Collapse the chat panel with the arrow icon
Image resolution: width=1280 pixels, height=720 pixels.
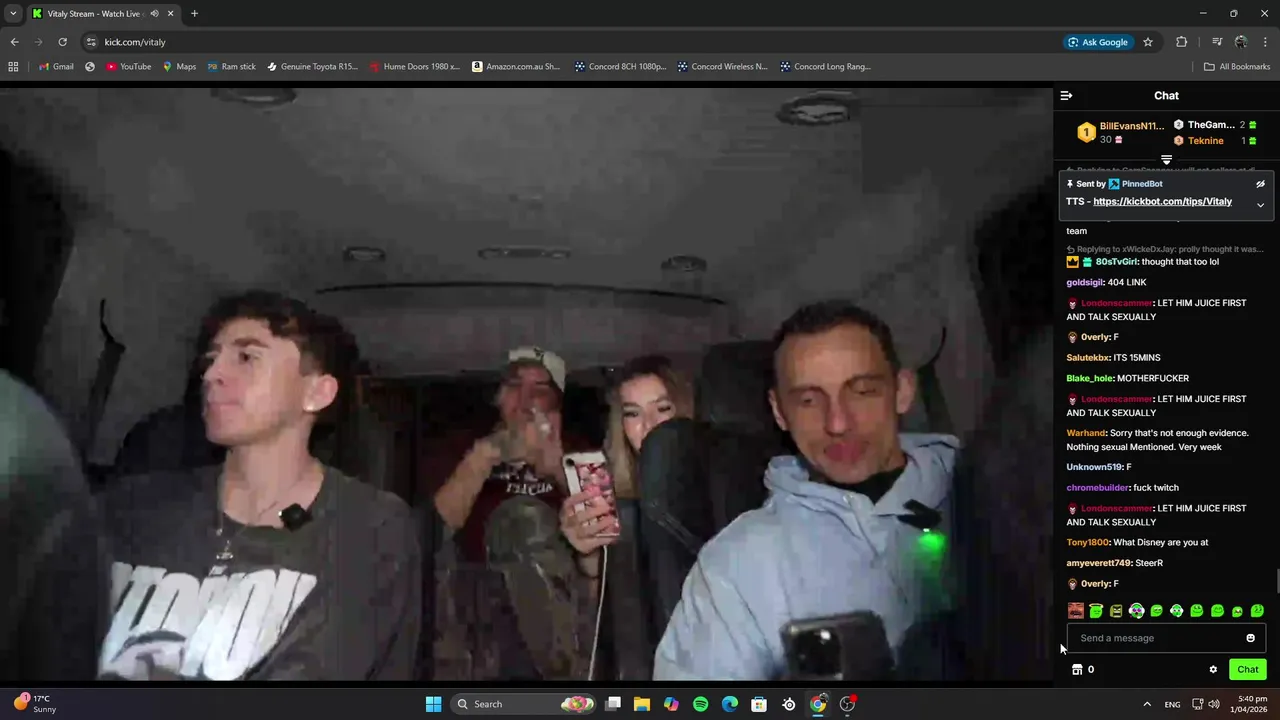tap(1066, 96)
